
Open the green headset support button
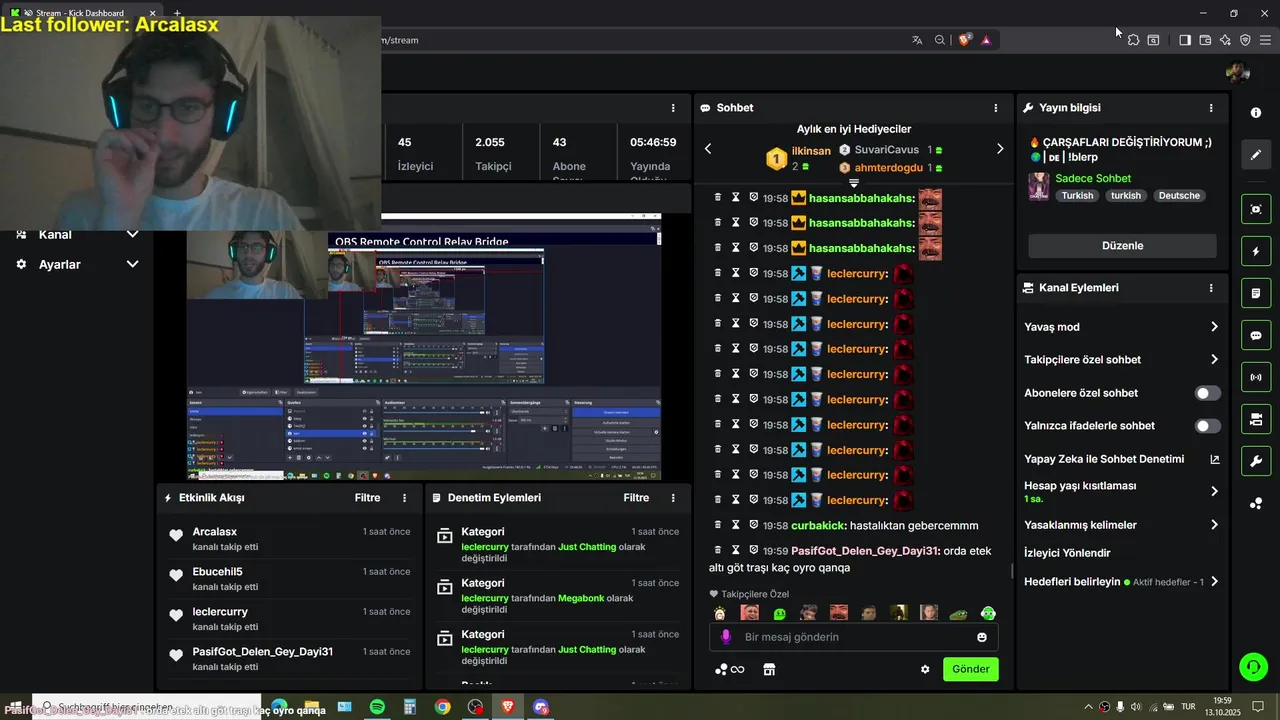(1253, 666)
